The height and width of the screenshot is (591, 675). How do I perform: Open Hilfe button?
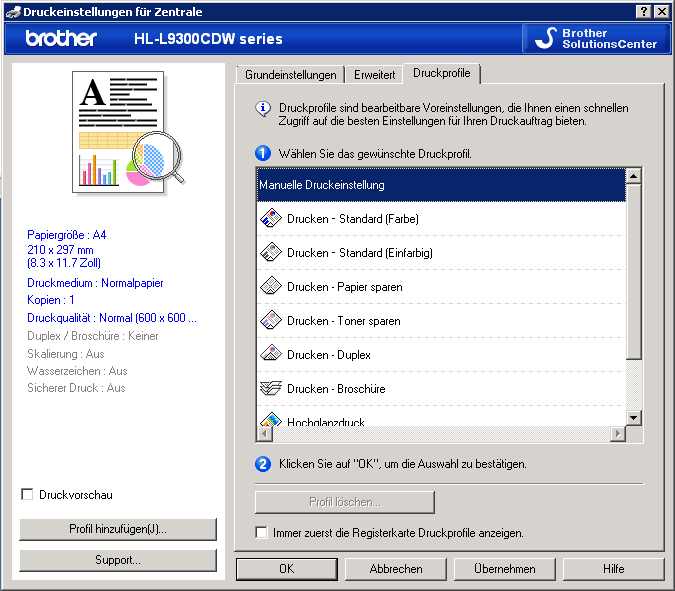(x=613, y=569)
